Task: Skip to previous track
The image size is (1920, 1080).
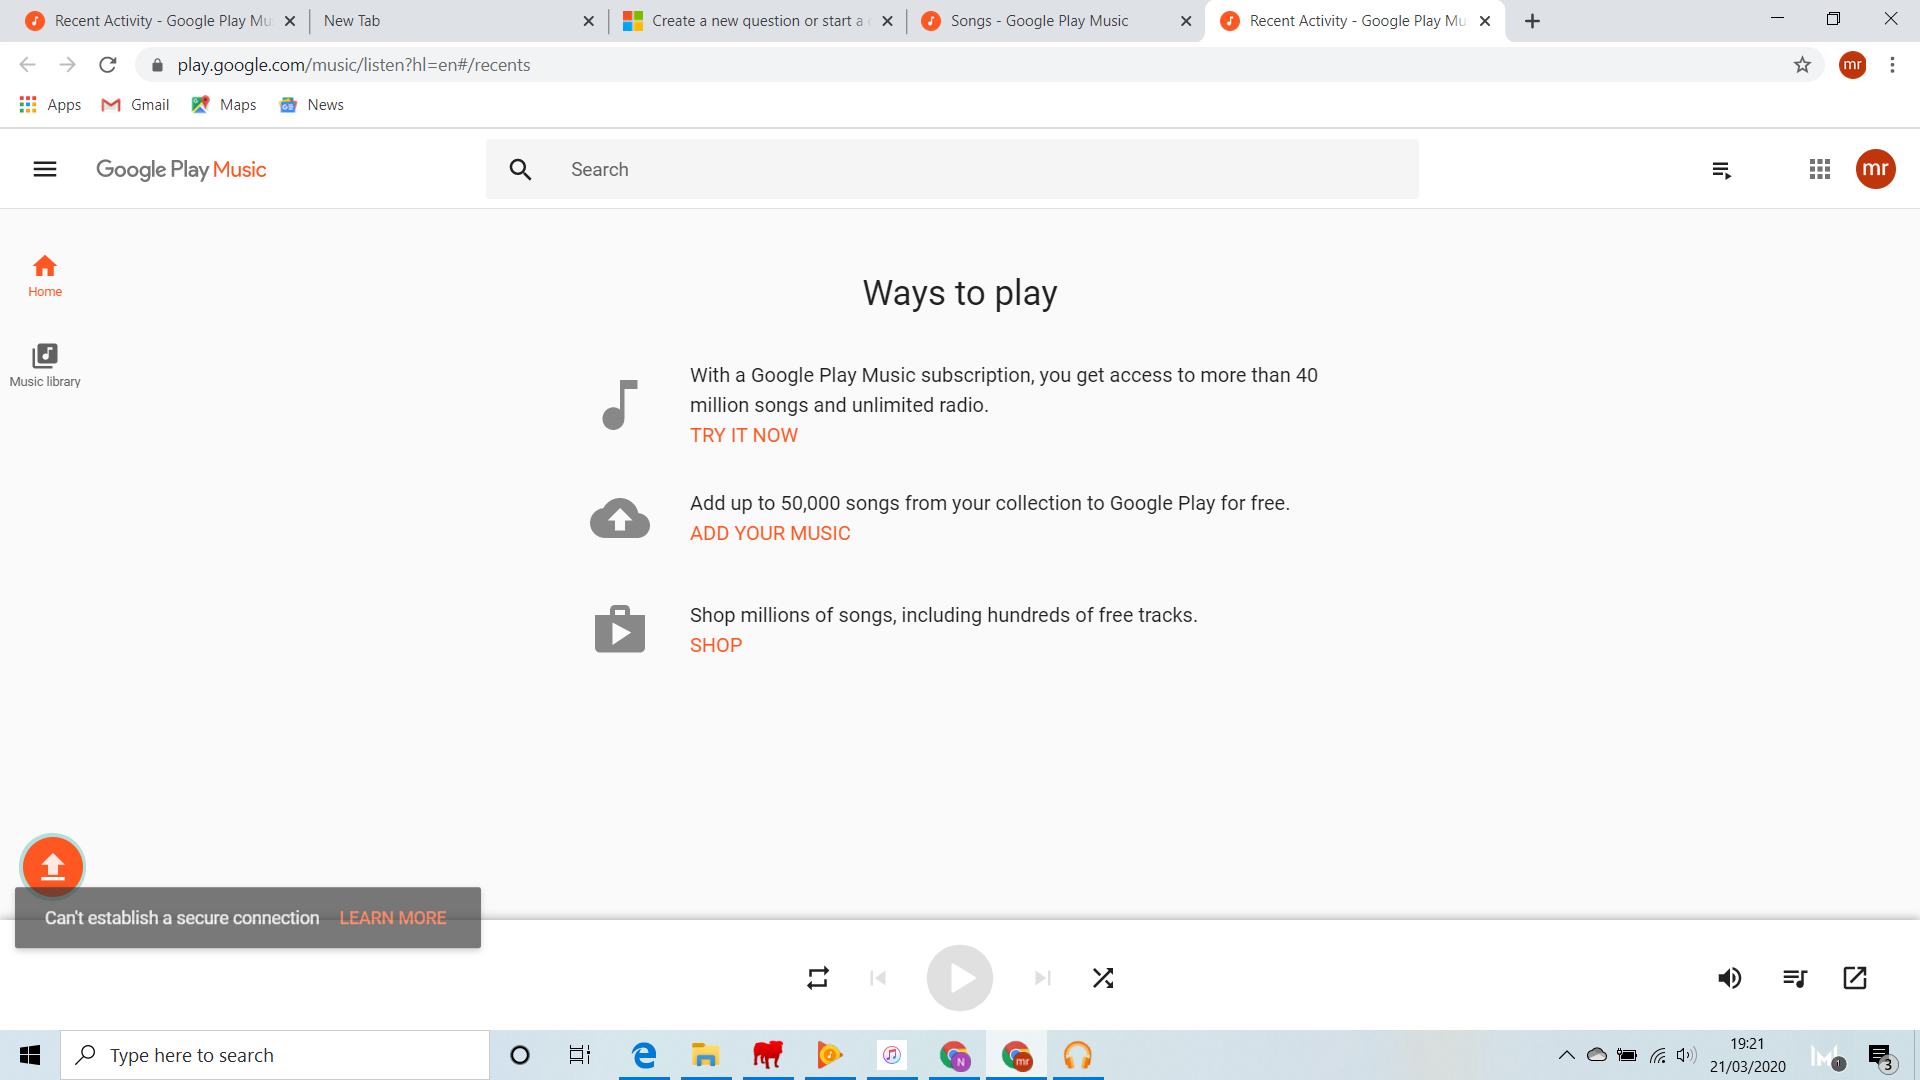Action: click(x=878, y=978)
